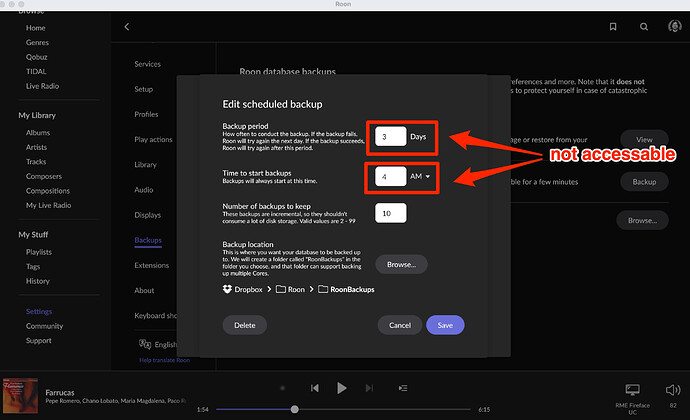This screenshot has height=420, width=690.
Task: Open Community in sidebar
Action: click(x=44, y=326)
